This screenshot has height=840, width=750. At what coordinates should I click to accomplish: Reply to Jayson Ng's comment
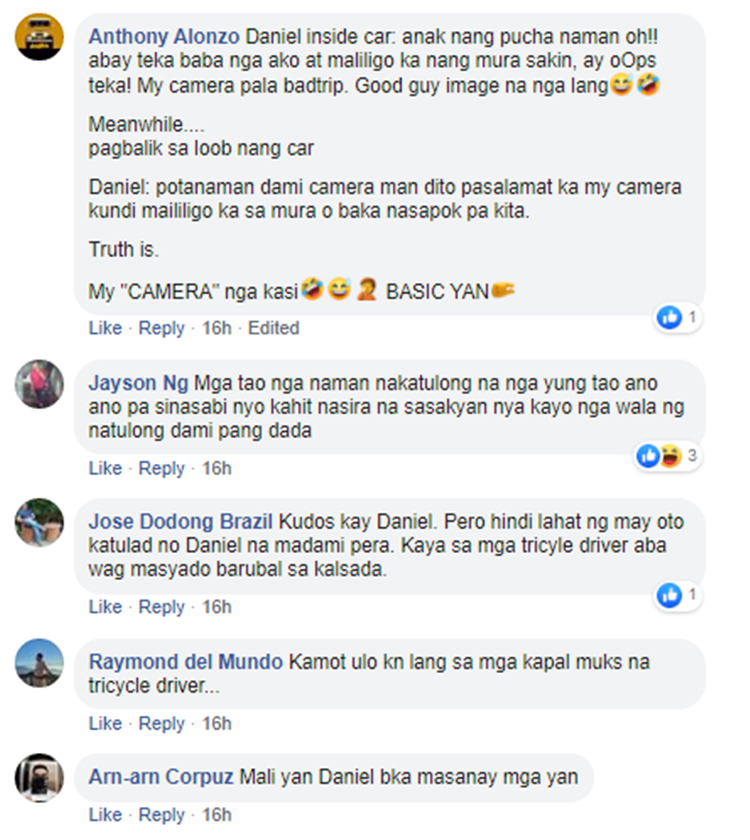161,468
